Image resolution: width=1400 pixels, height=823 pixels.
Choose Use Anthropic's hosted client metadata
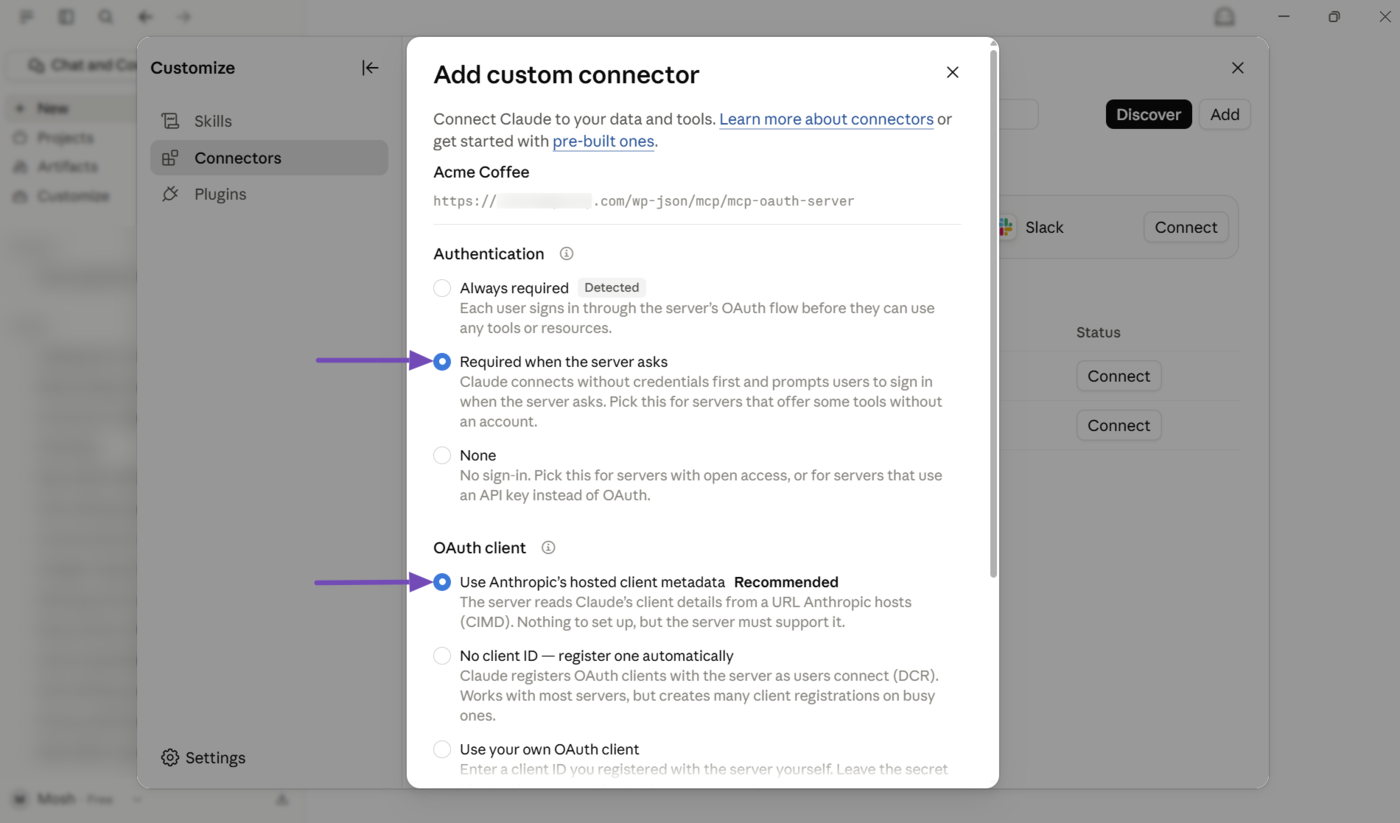click(442, 582)
